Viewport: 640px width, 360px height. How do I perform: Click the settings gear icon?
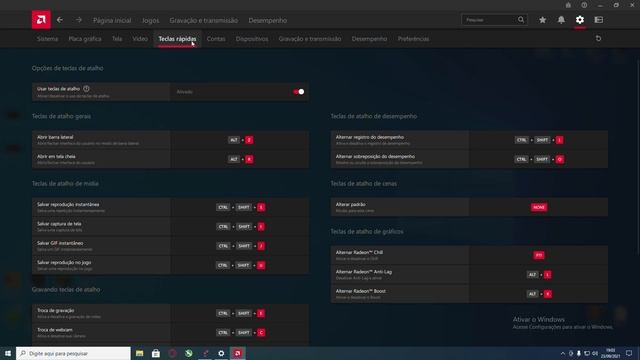tap(580, 20)
